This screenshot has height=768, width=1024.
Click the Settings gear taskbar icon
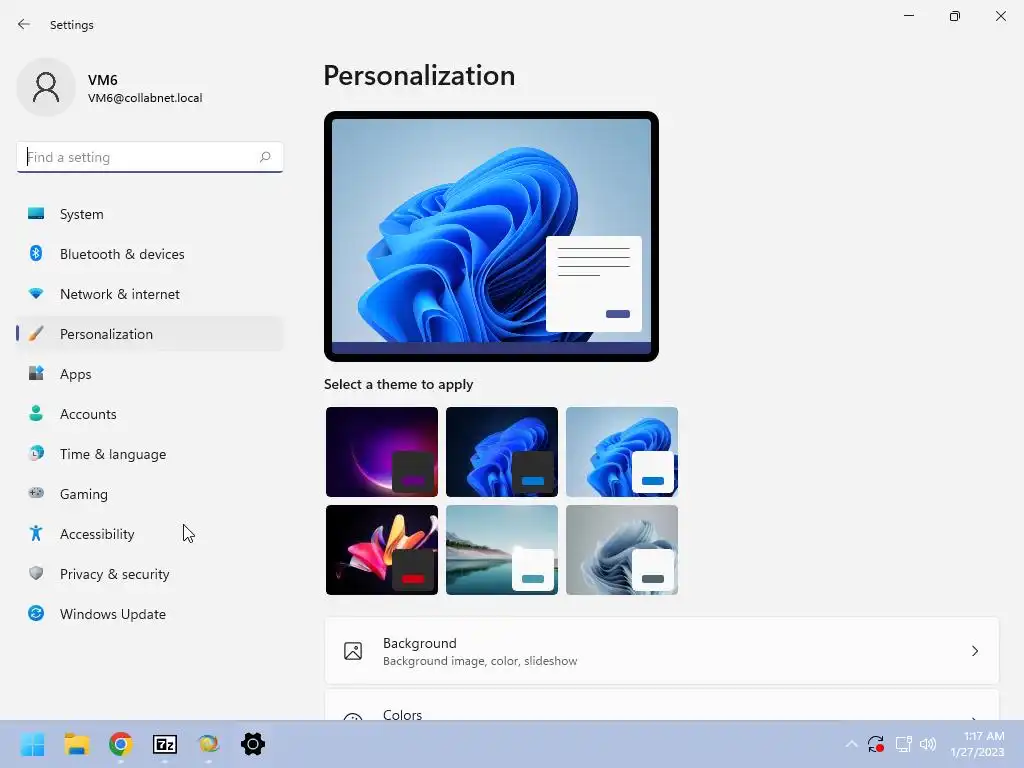tap(253, 744)
